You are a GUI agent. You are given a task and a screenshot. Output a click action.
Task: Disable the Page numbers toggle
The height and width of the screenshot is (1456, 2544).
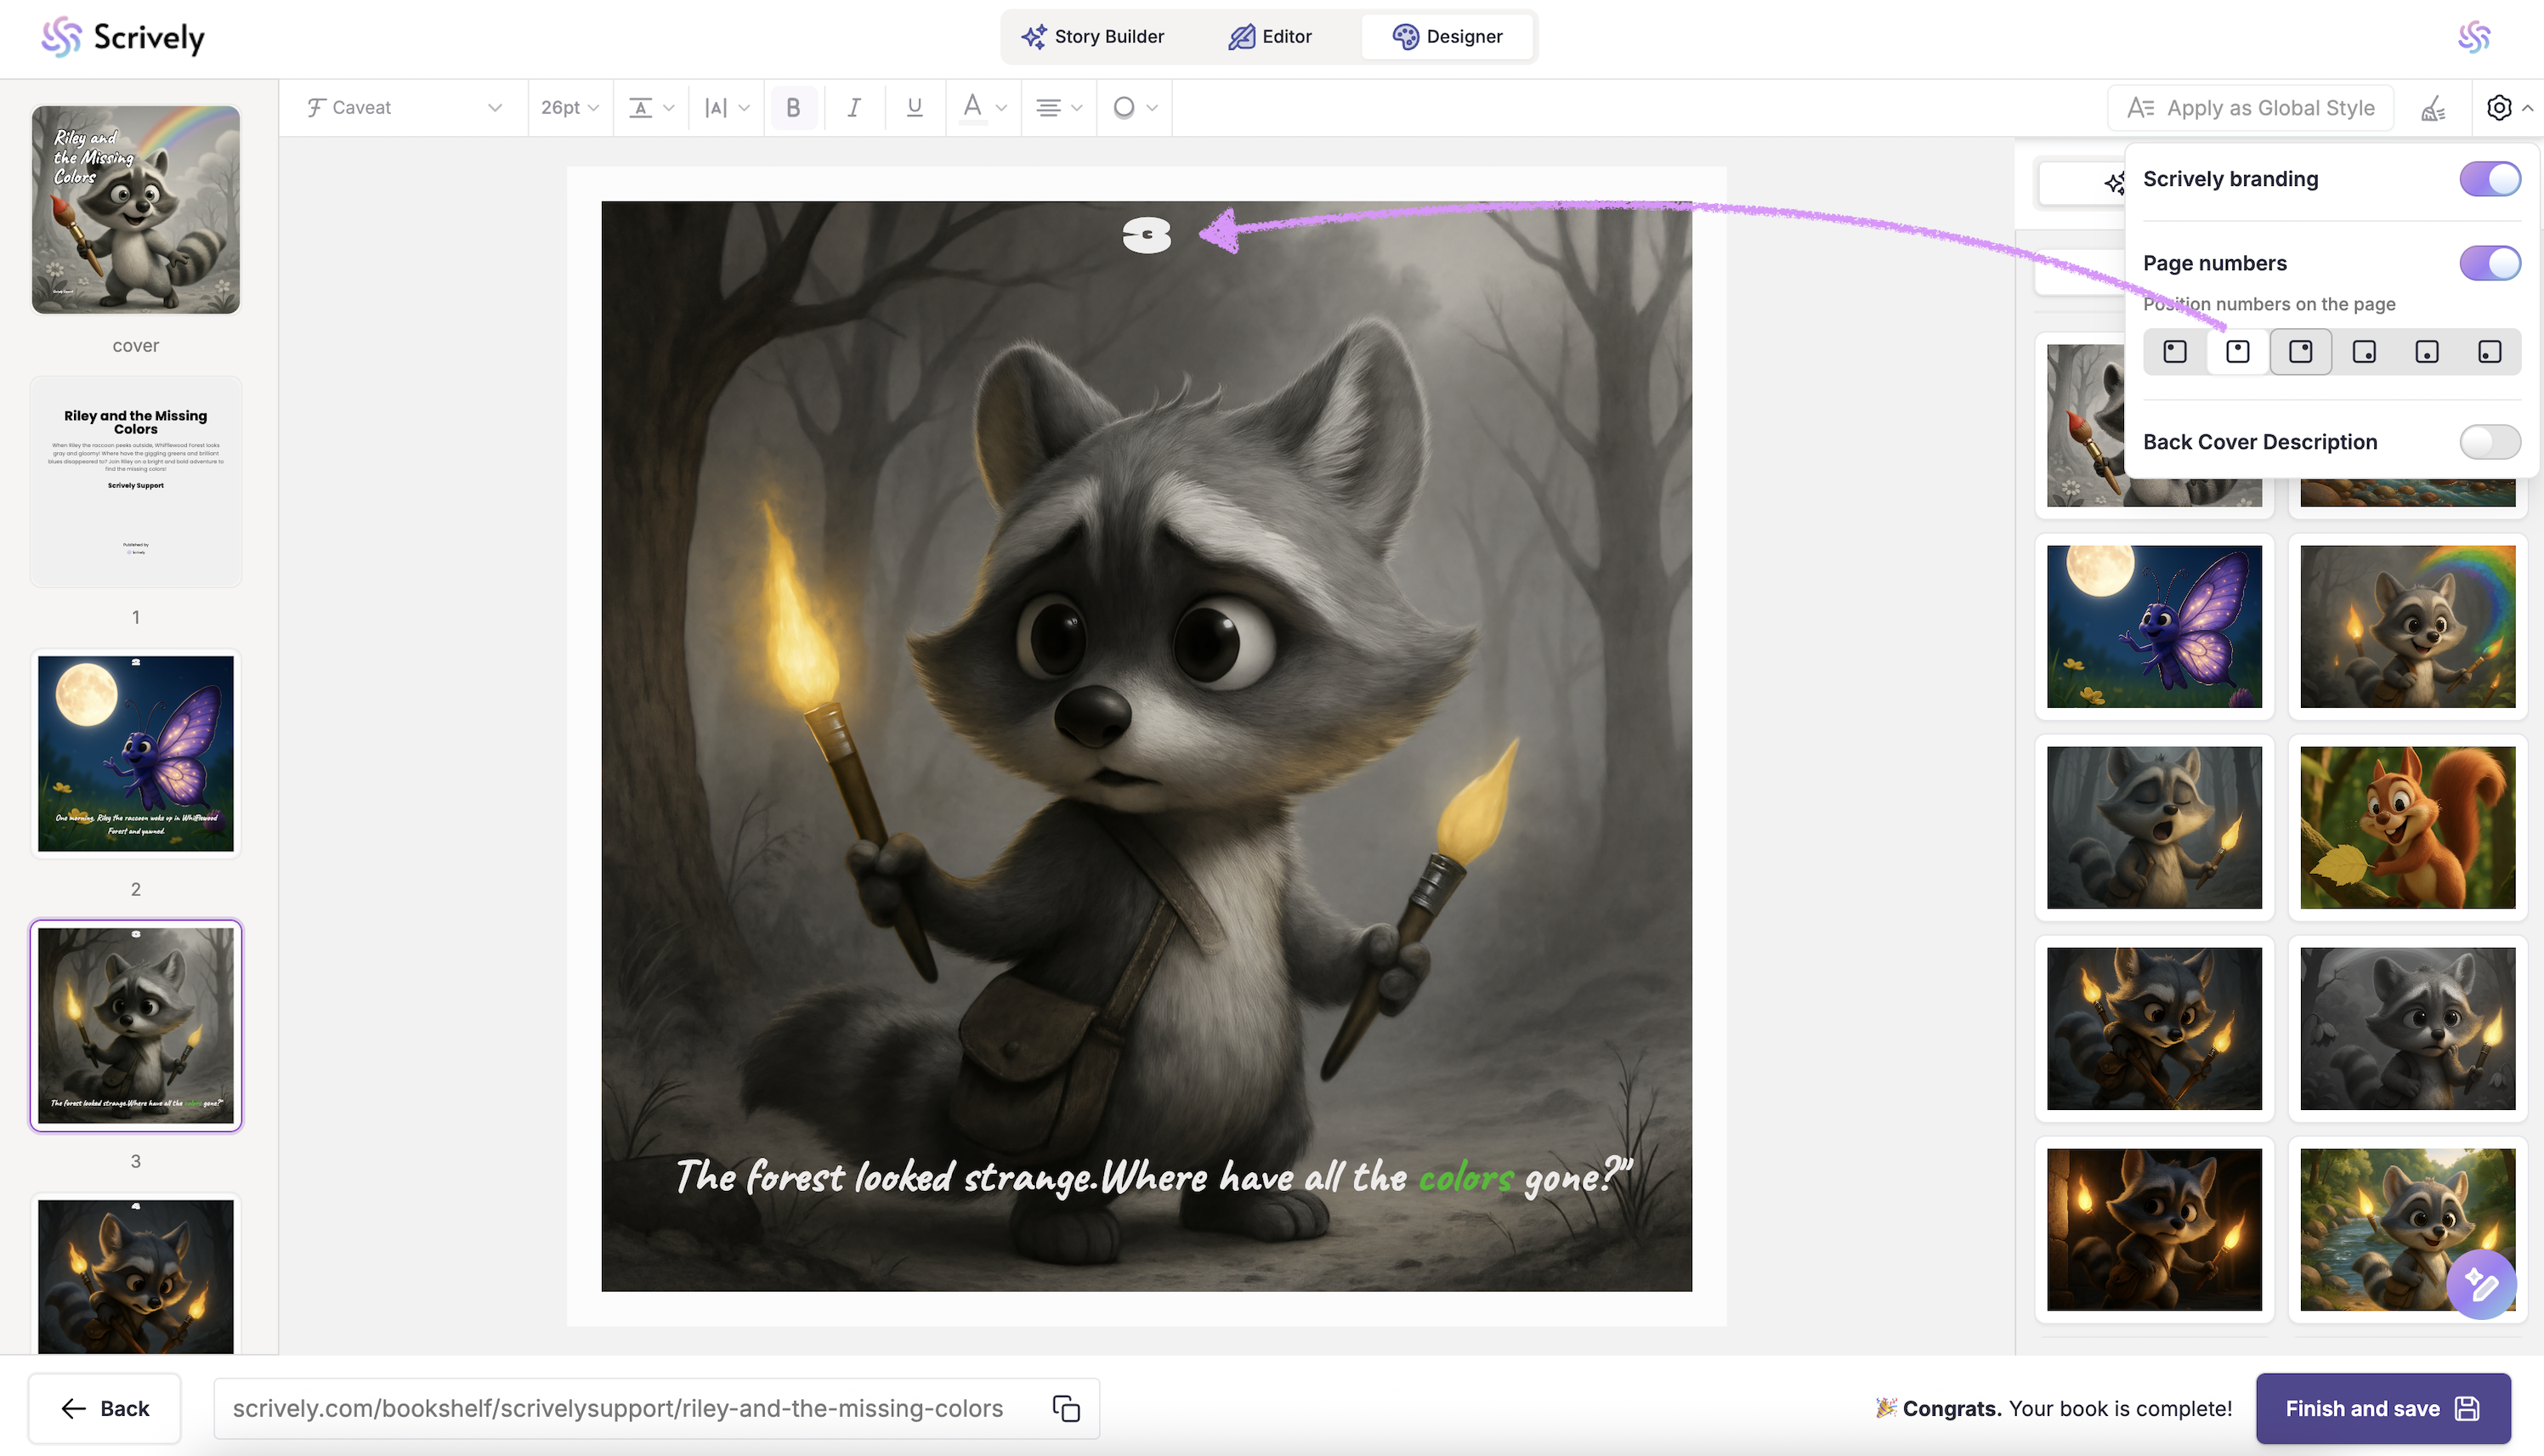[2489, 263]
